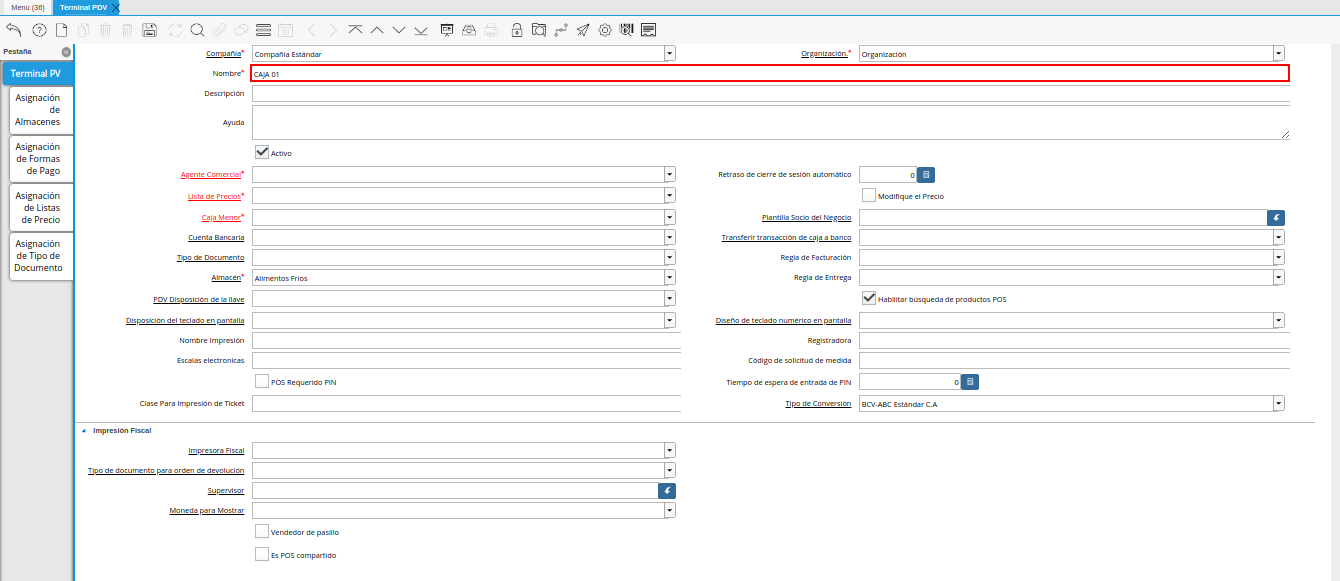The image size is (1340, 581).
Task: Create a new record with the blank page icon
Action: click(x=61, y=30)
